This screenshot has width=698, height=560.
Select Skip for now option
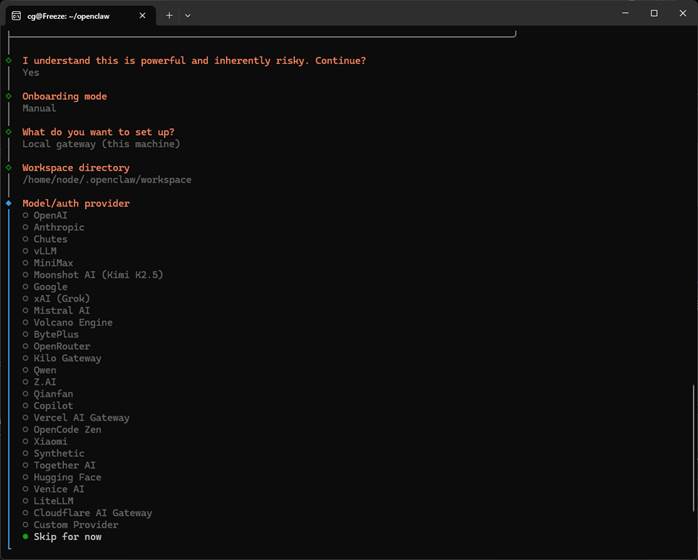66,537
